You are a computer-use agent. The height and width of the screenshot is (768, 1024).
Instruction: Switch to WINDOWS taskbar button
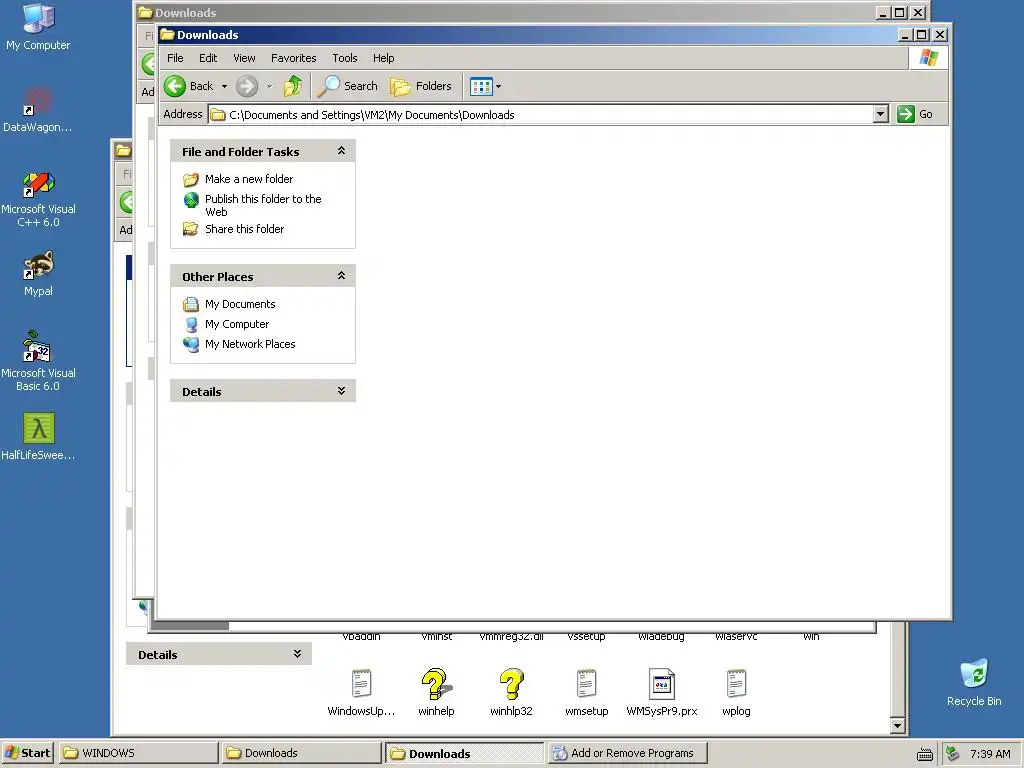tap(138, 753)
